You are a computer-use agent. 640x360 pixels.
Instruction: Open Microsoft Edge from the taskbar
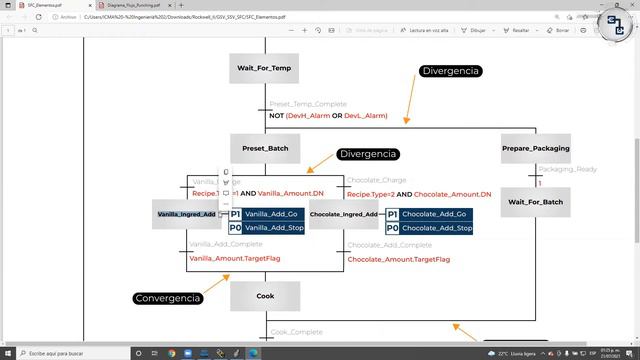253,353
